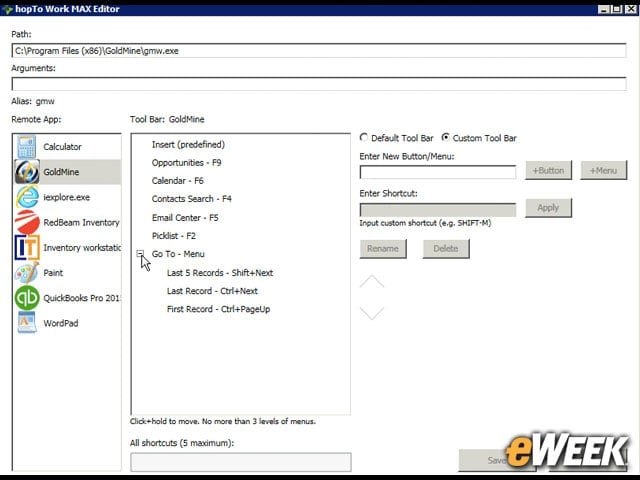Screen dimensions: 640x480
Task: Select the Calculator app icon
Action: (27, 147)
